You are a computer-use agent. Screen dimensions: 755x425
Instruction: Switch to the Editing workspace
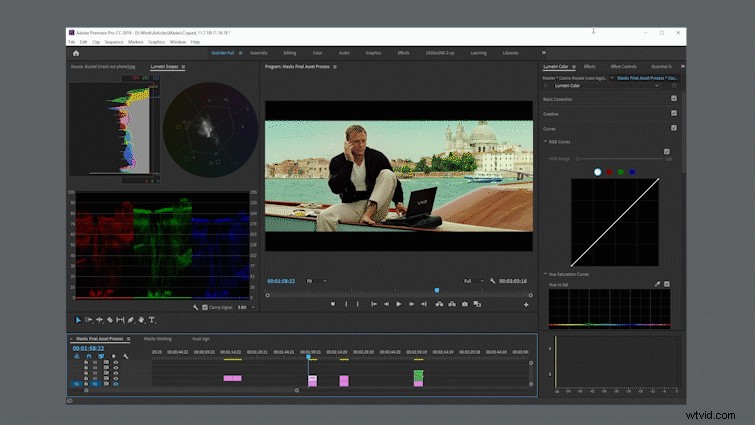(x=290, y=53)
